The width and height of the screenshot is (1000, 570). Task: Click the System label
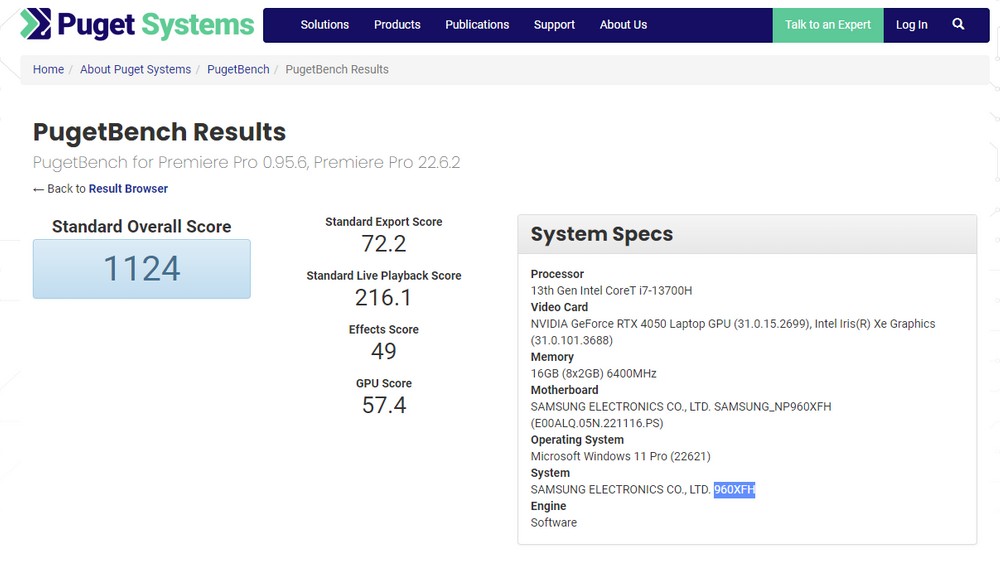(550, 473)
